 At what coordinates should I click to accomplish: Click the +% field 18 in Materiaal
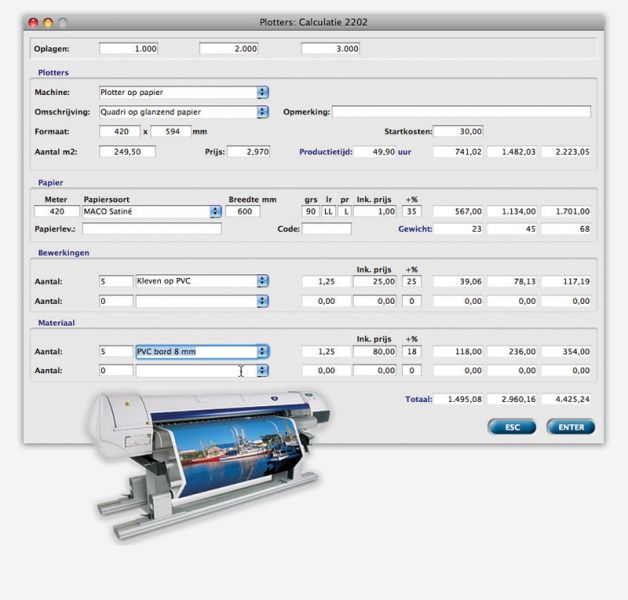pos(412,352)
